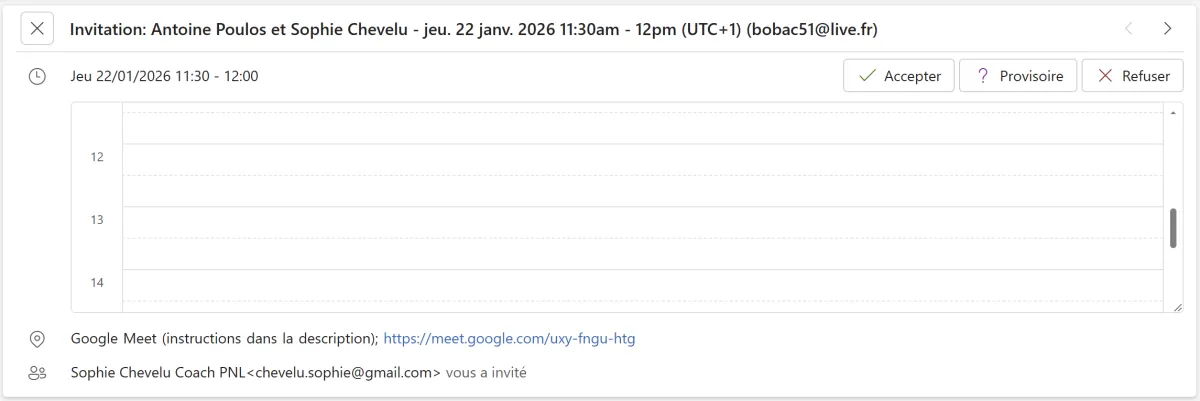Image resolution: width=1200 pixels, height=401 pixels.
Task: Go to the previous item arrow
Action: coord(1129,29)
